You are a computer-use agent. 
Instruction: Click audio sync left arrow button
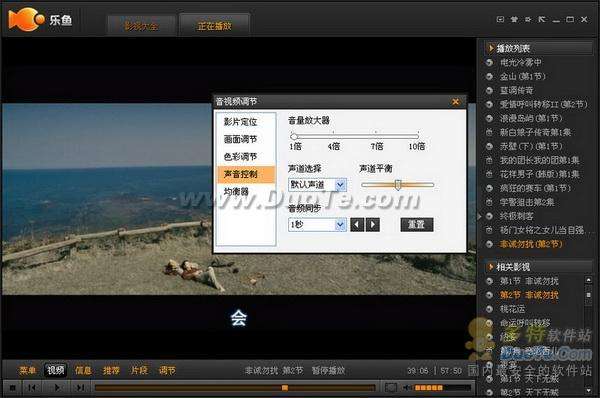point(357,225)
